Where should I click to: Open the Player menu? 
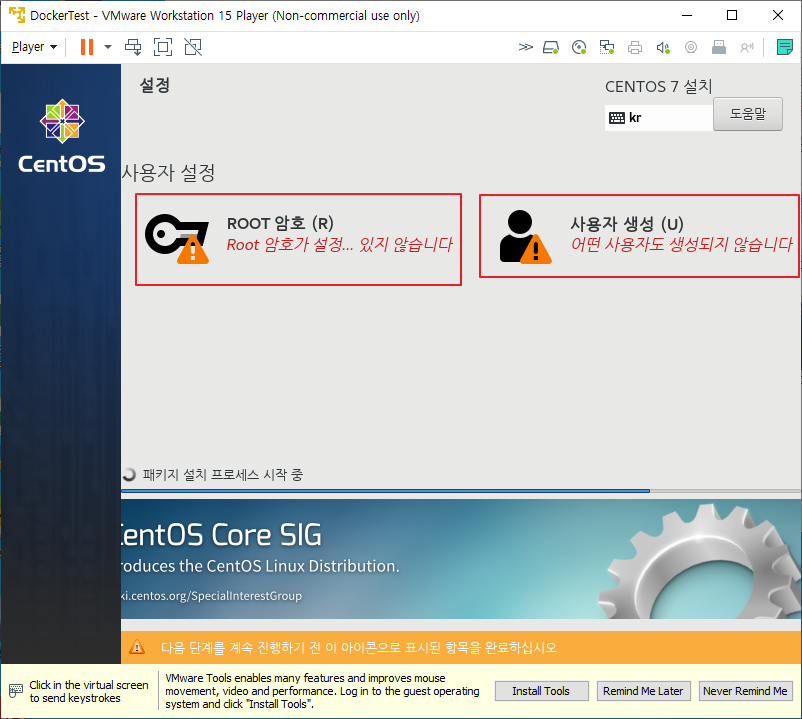(x=34, y=47)
